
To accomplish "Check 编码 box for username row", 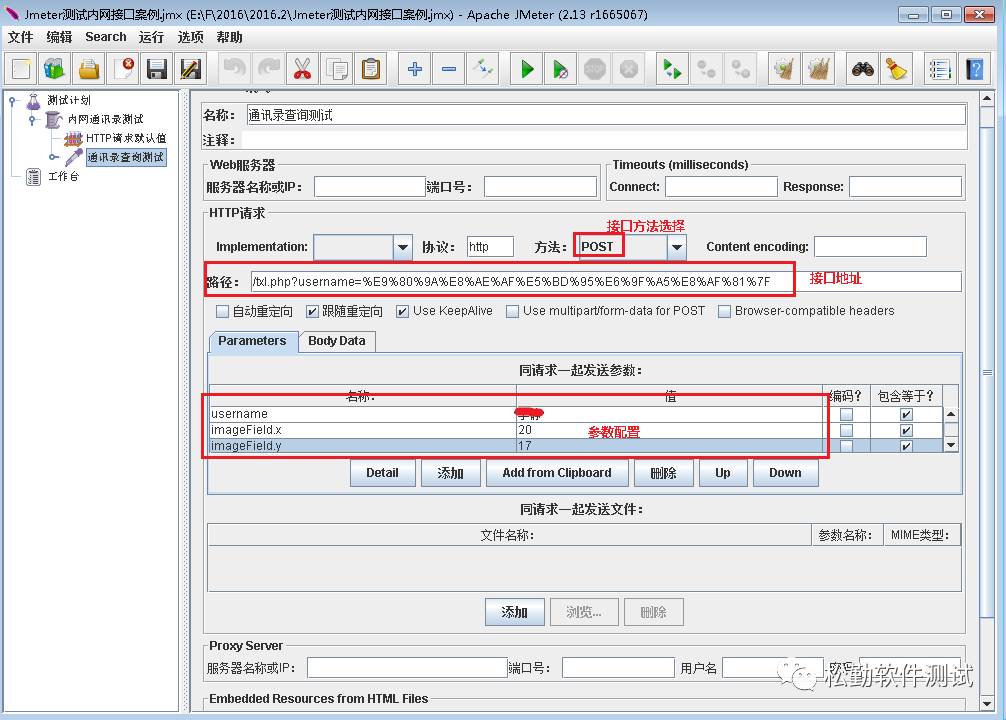I will 846,415.
